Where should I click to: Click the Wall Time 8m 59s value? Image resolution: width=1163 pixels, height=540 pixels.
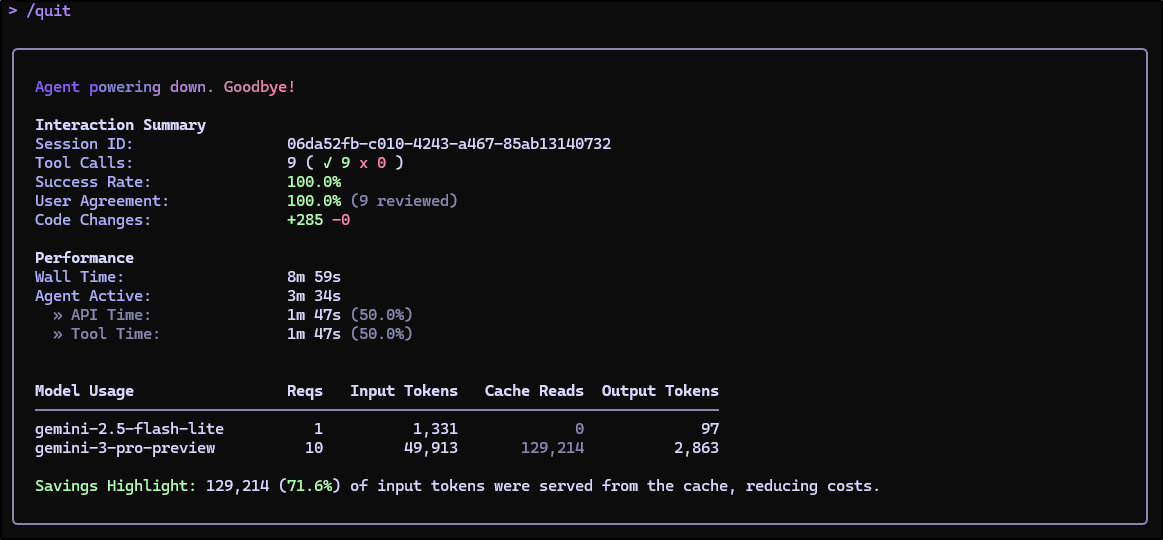pyautogui.click(x=313, y=277)
